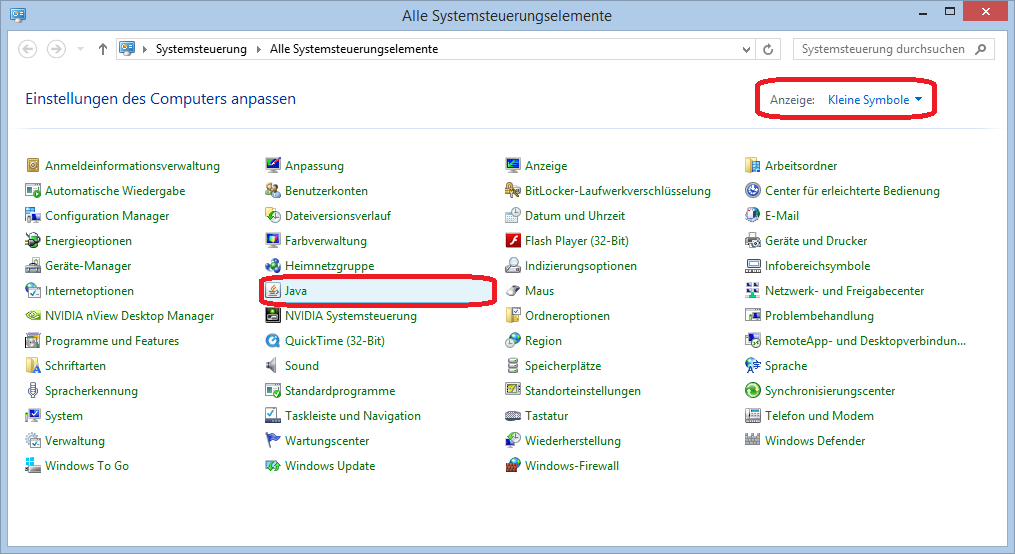Expand the Kleine Symbole view dropdown
Viewport: 1015px width, 554px height.
click(875, 100)
